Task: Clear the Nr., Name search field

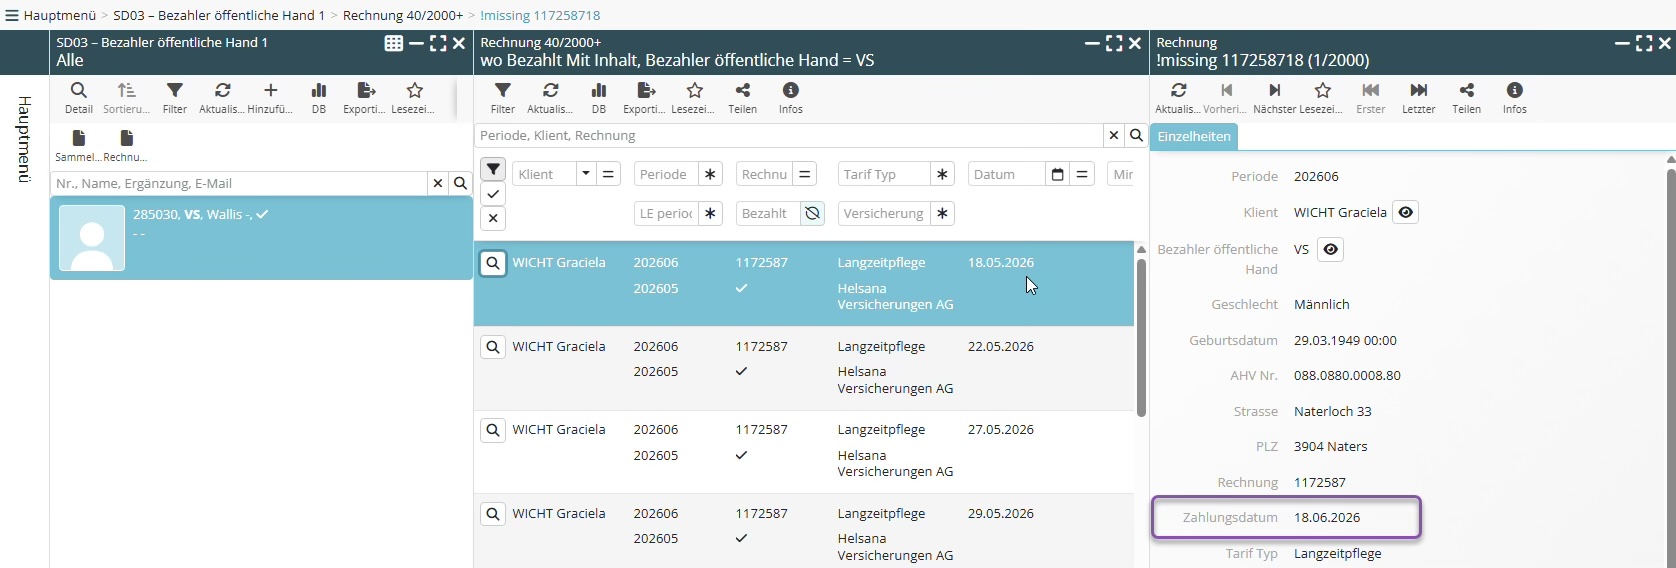Action: tap(438, 184)
